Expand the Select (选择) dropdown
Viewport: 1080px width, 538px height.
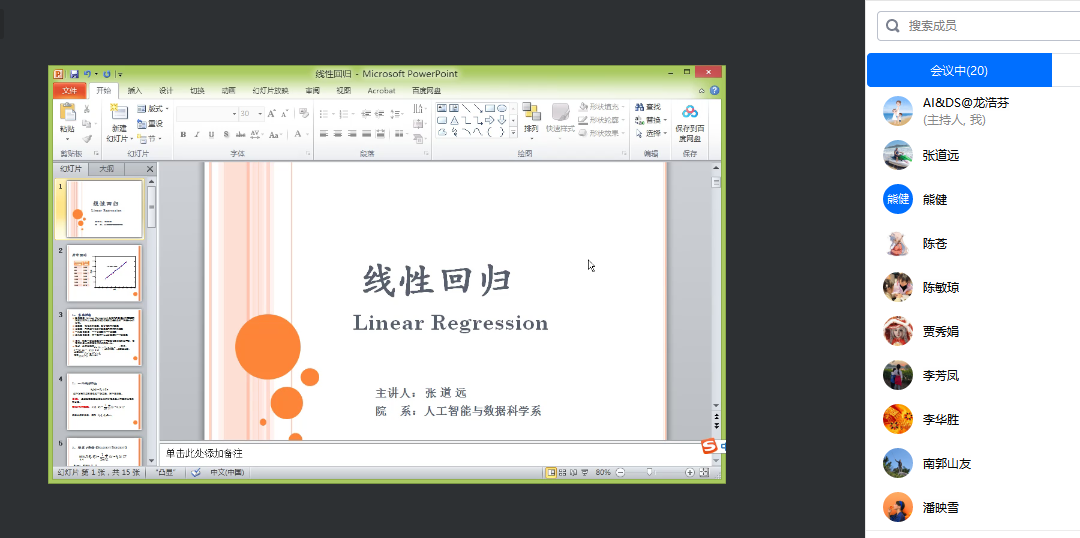click(x=655, y=133)
